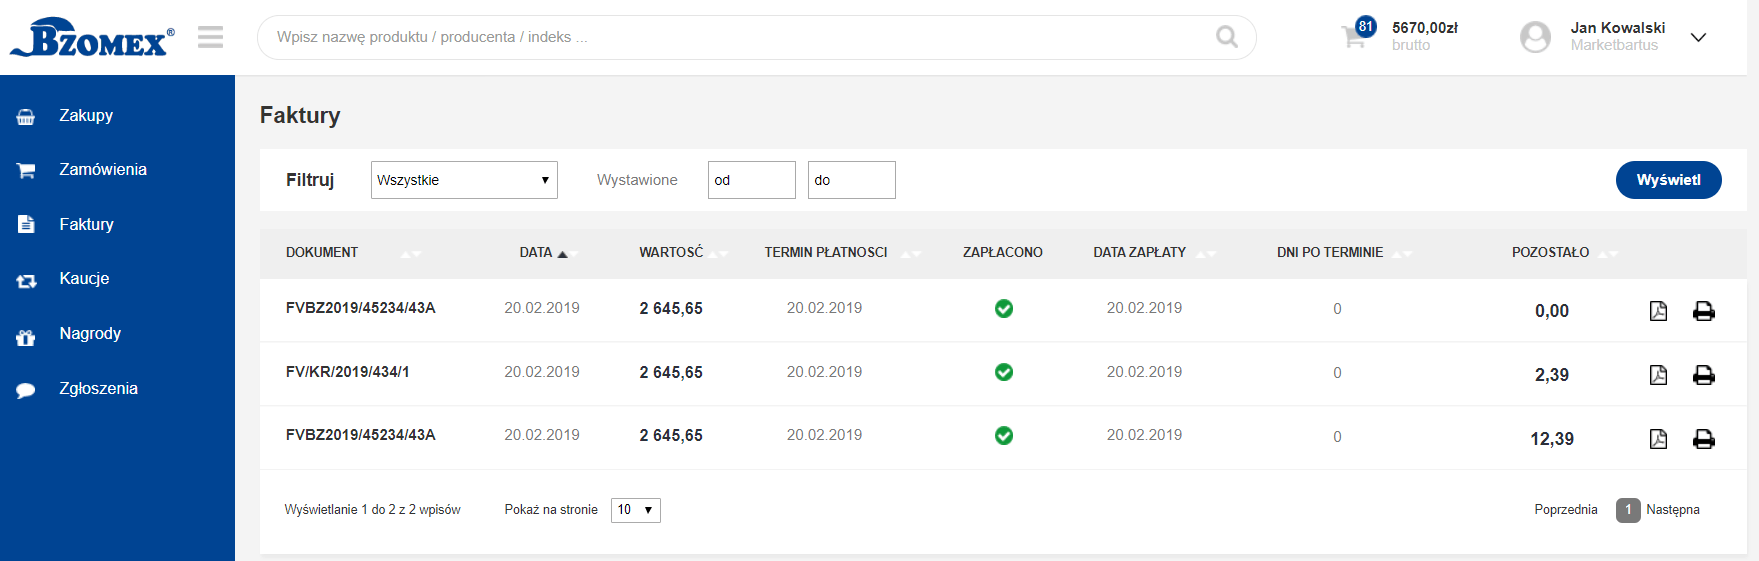Click paid checkmark in the 0,00 row

point(1004,309)
